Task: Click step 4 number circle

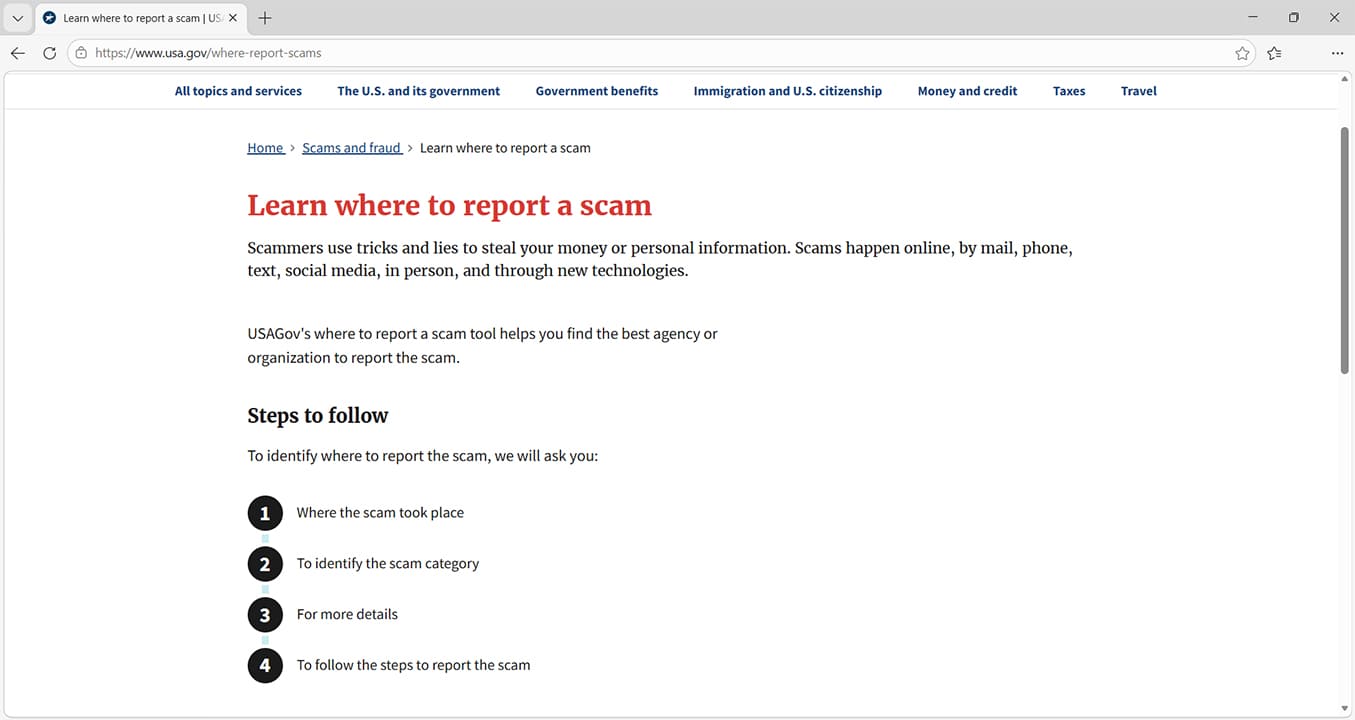Action: [x=265, y=665]
